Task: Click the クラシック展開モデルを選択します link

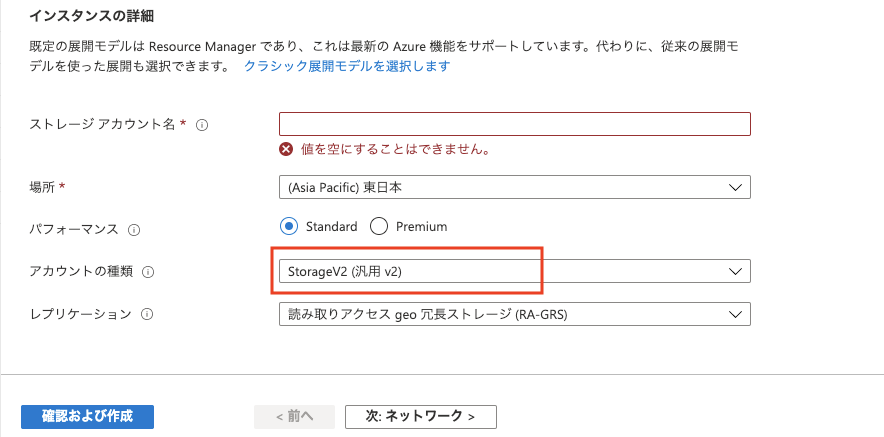Action: [347, 66]
